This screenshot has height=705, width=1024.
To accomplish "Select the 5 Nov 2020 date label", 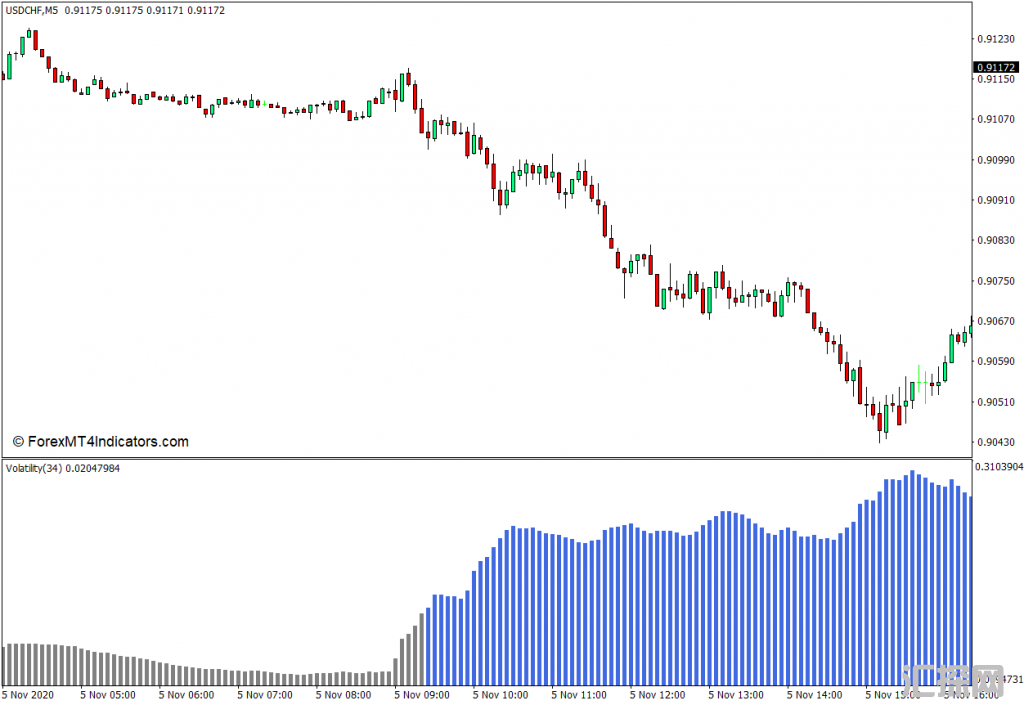I will [x=29, y=694].
